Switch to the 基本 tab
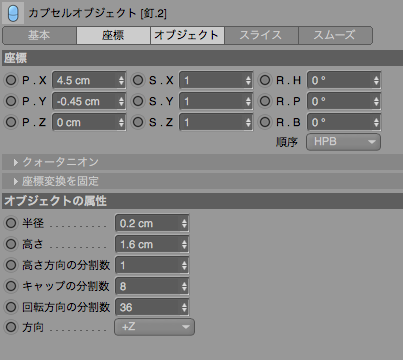The image size is (403, 360). click(39, 35)
